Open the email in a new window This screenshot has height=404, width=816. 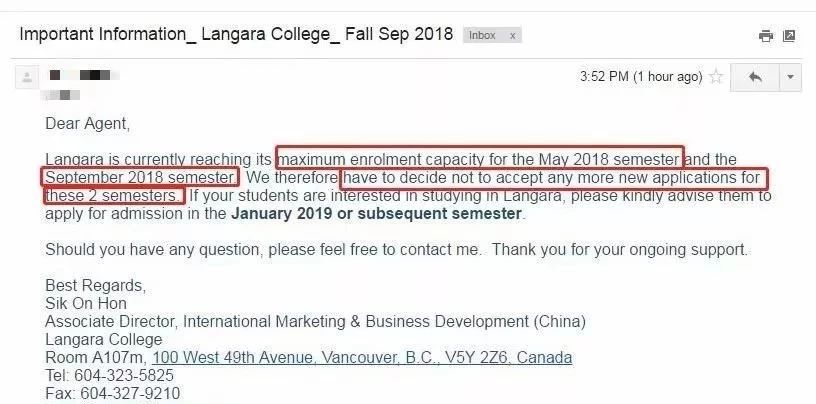click(x=789, y=36)
